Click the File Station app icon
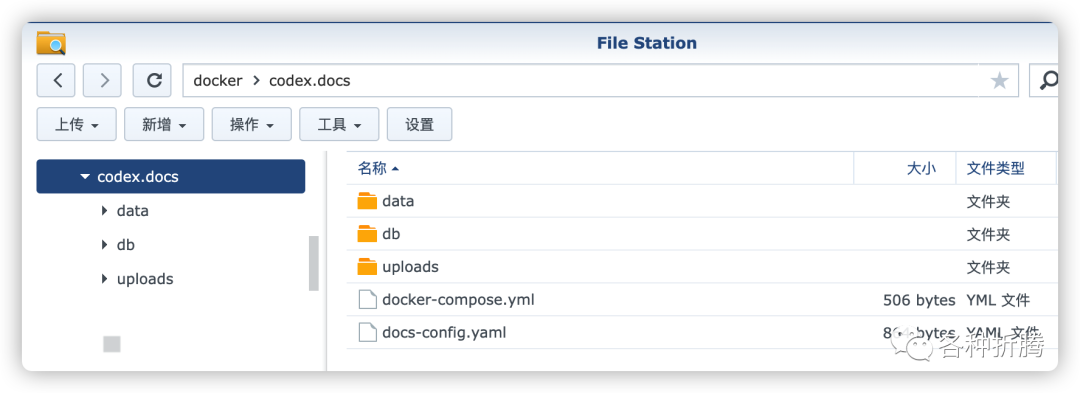 pyautogui.click(x=51, y=43)
